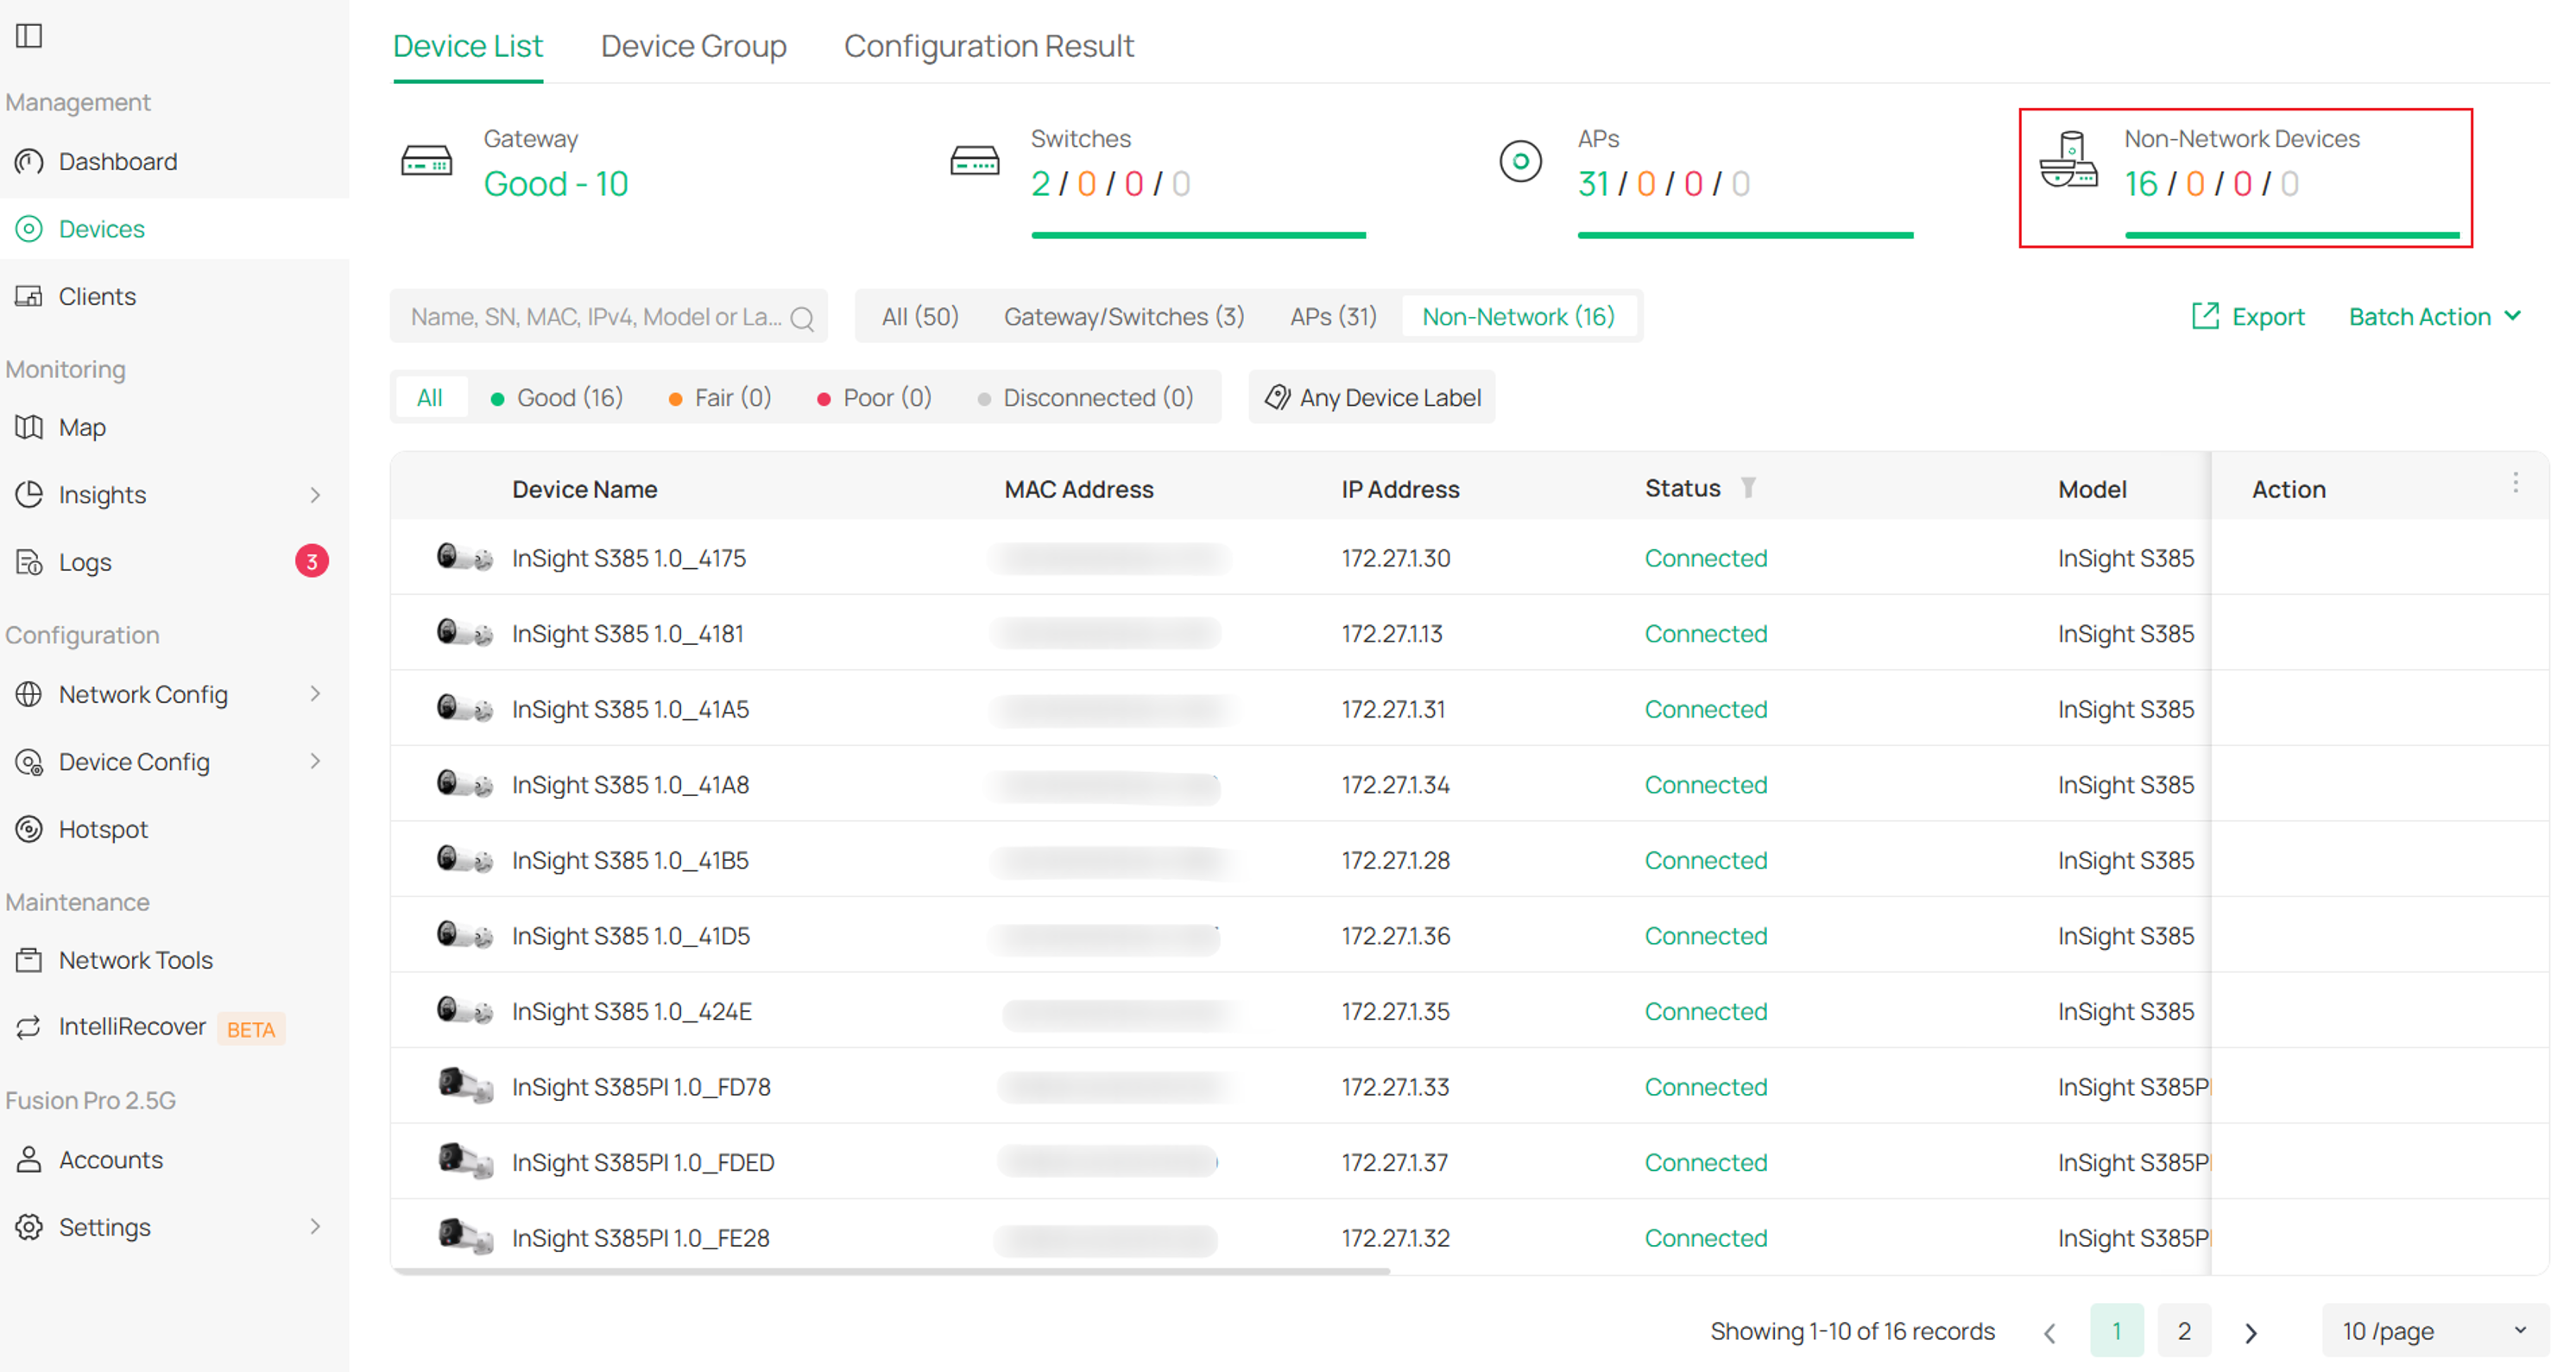2576x1372 pixels.
Task: Open Batch Action dropdown
Action: coord(2435,317)
